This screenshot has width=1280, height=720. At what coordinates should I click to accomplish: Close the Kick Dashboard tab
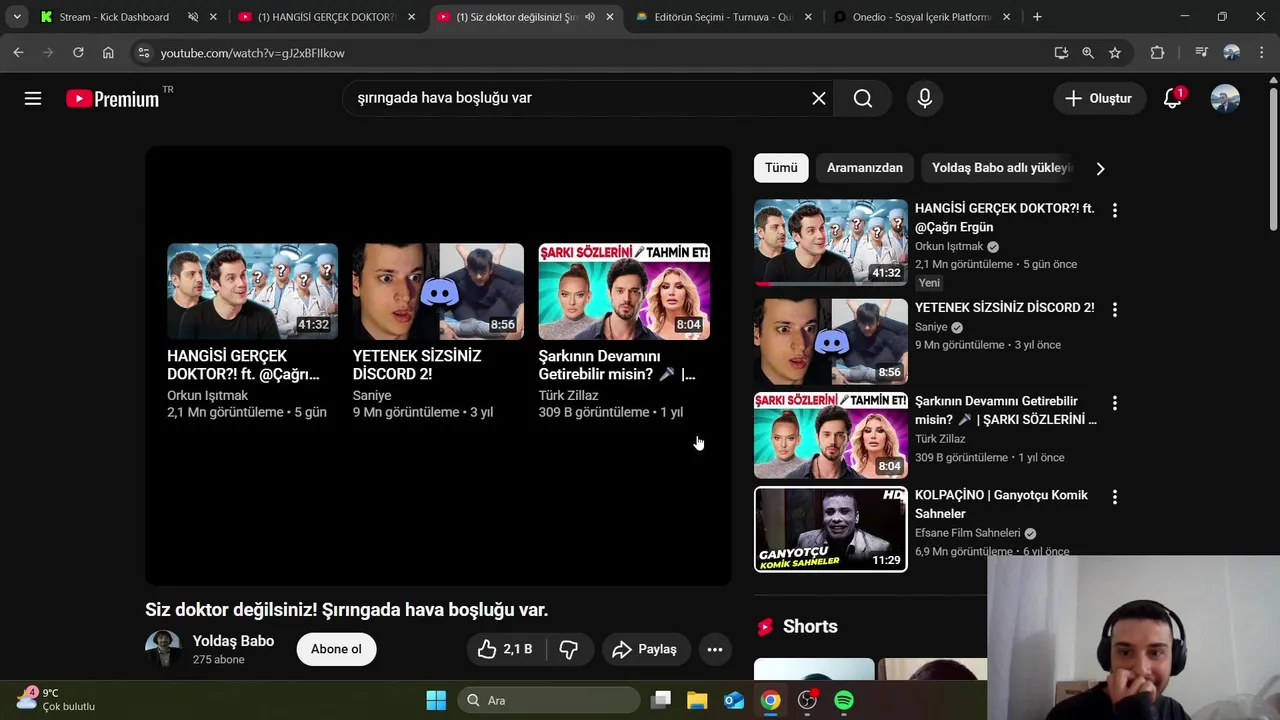tap(212, 17)
